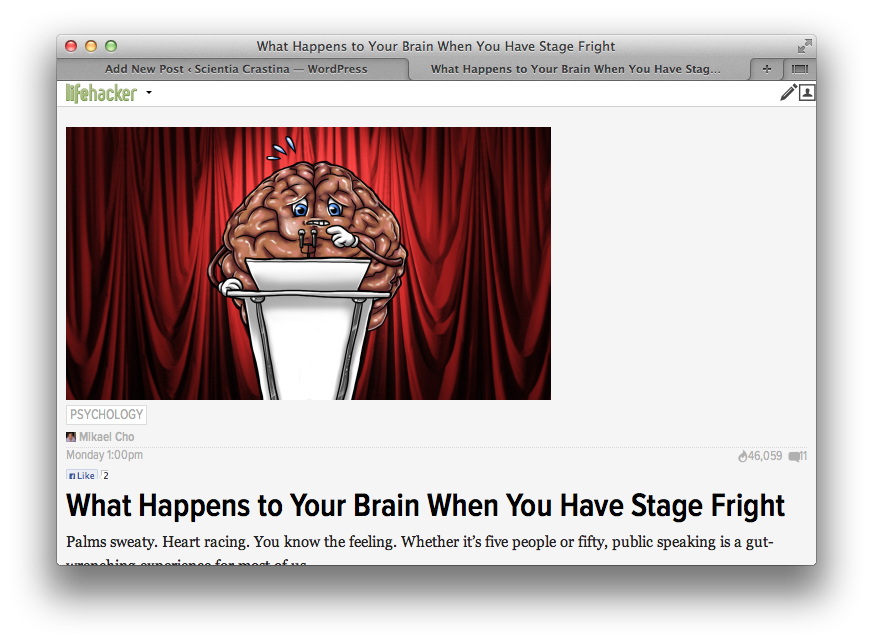Open the user profile icon
Screen dimensions: 873x644
tap(807, 92)
